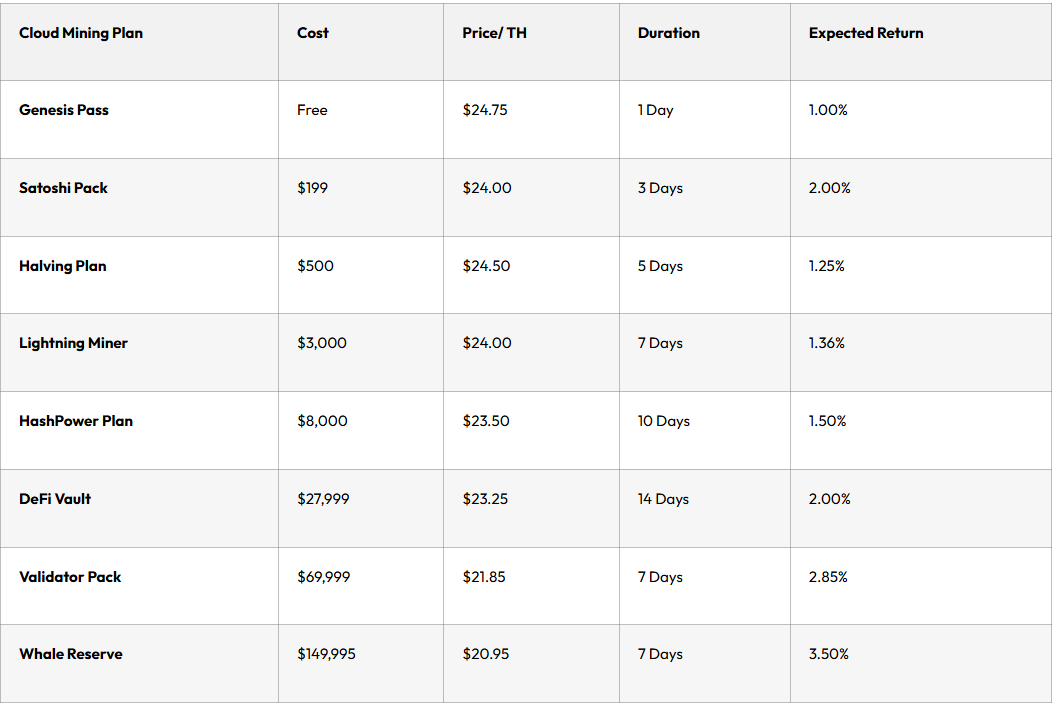The image size is (1054, 705).
Task: Click the Whale Reserve plan name
Action: tap(71, 654)
